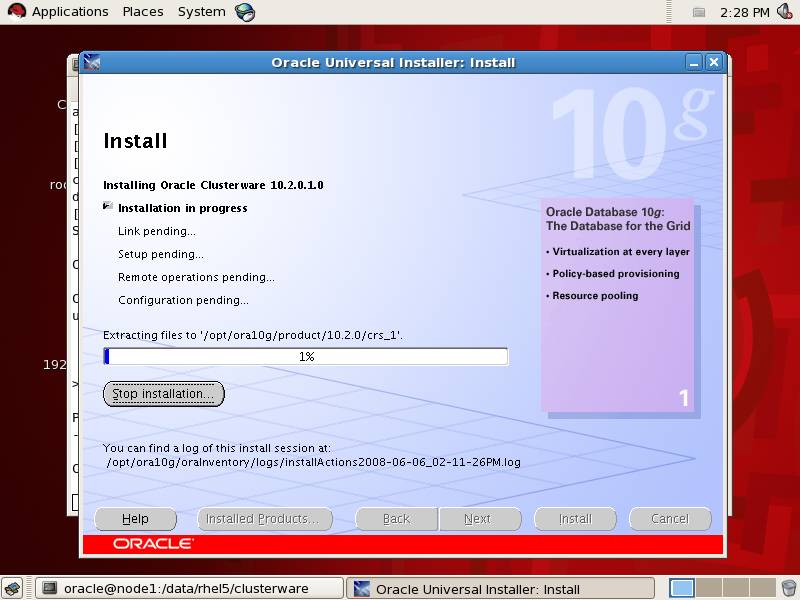
Task: Click 'Virtualization at every layer' bullet
Action: pos(620,252)
